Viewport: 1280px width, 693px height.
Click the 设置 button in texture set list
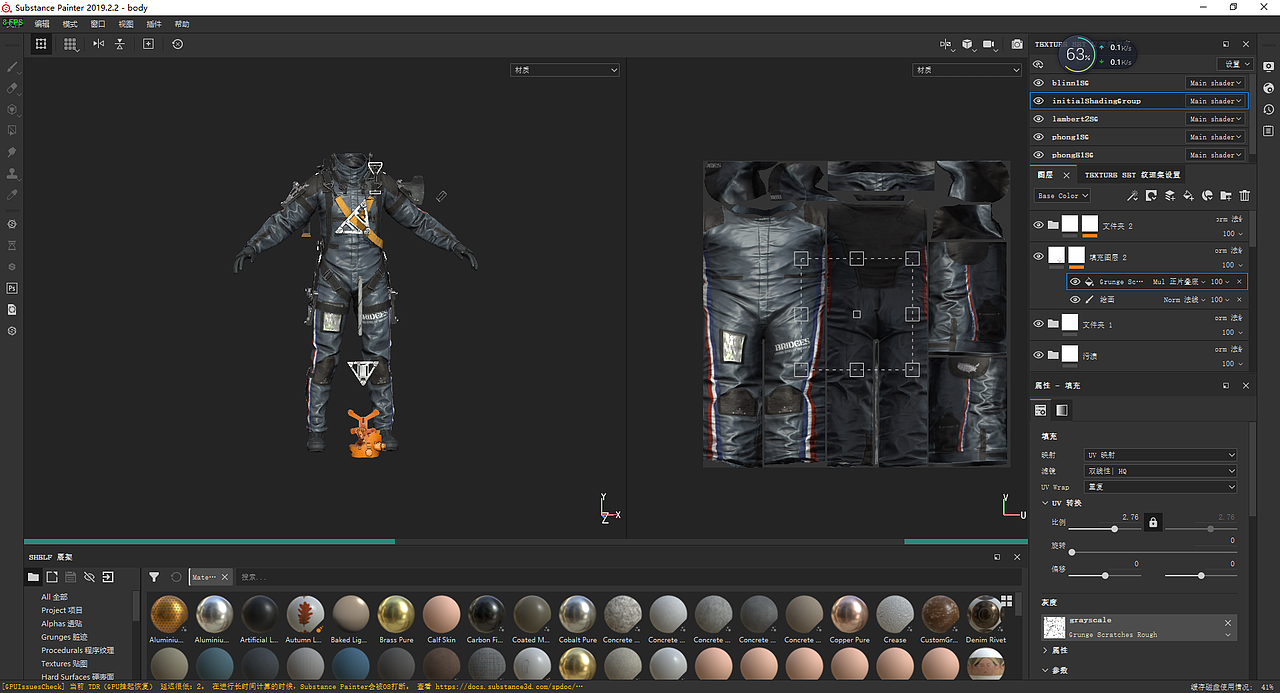point(1234,64)
